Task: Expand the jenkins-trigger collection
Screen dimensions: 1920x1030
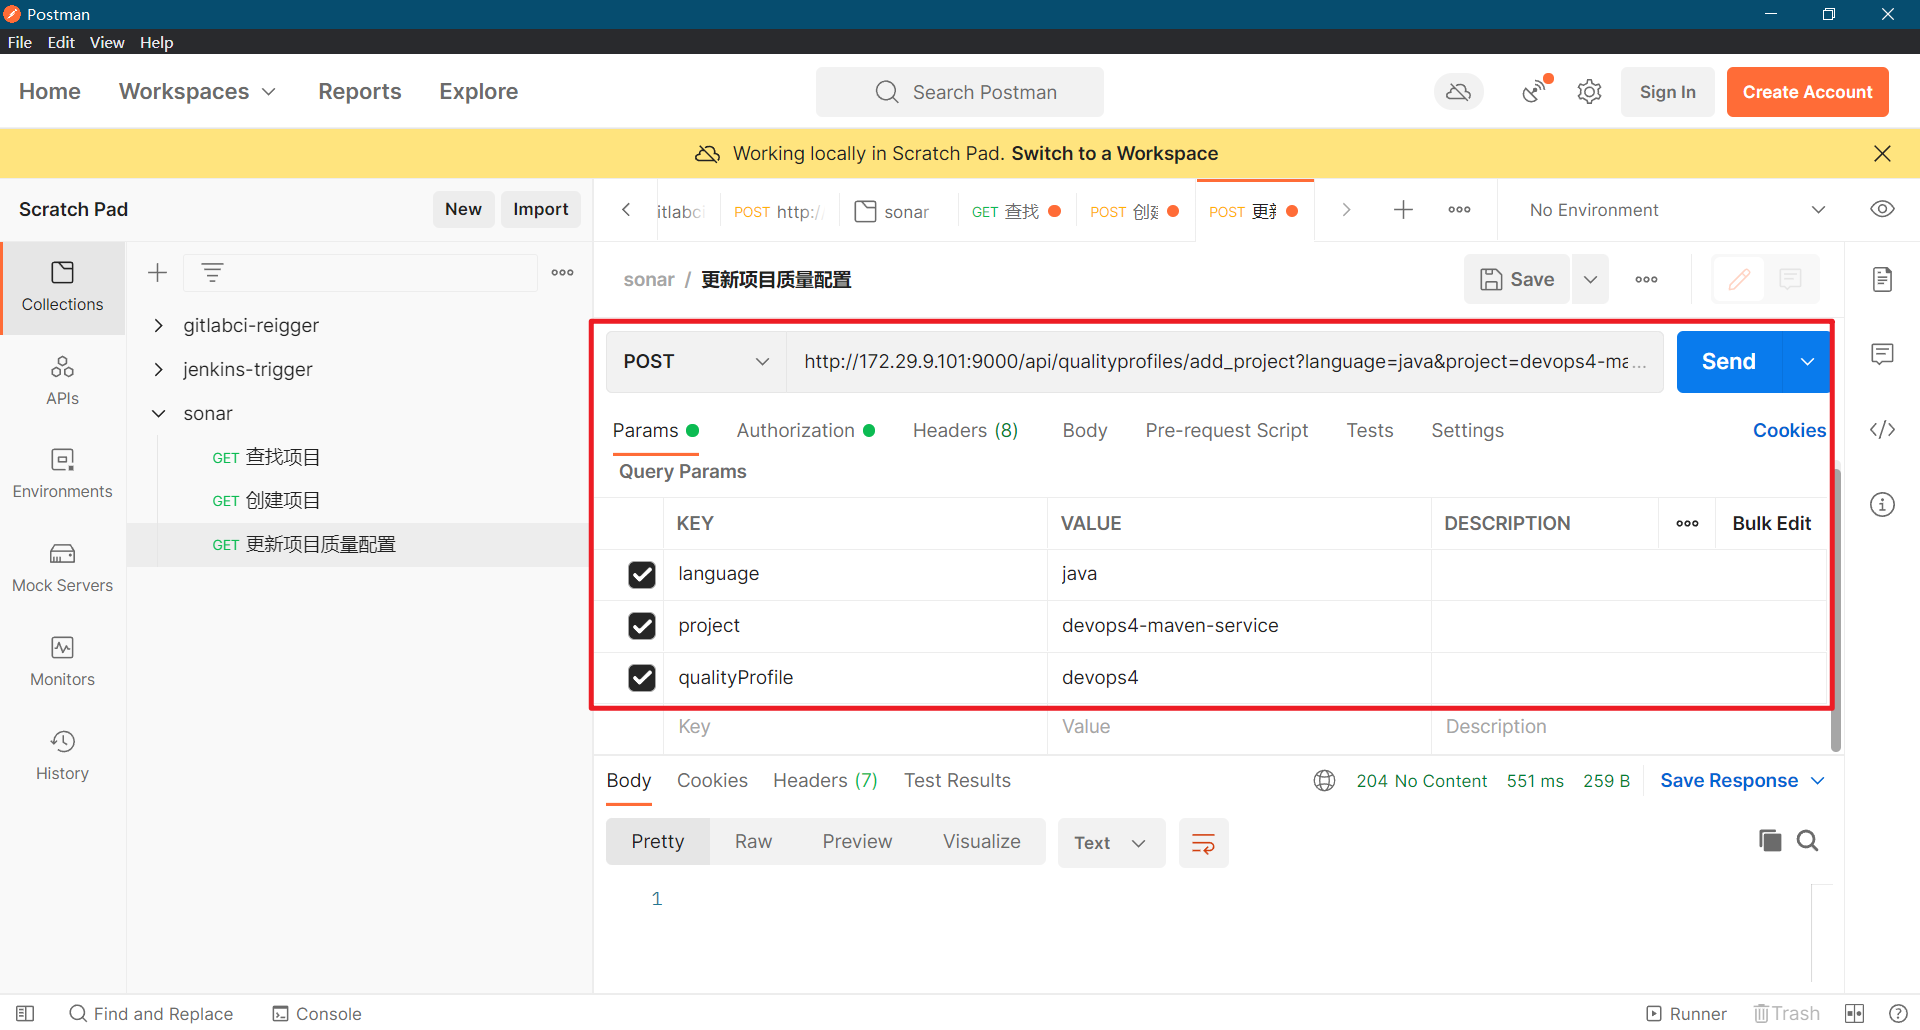Action: (158, 369)
